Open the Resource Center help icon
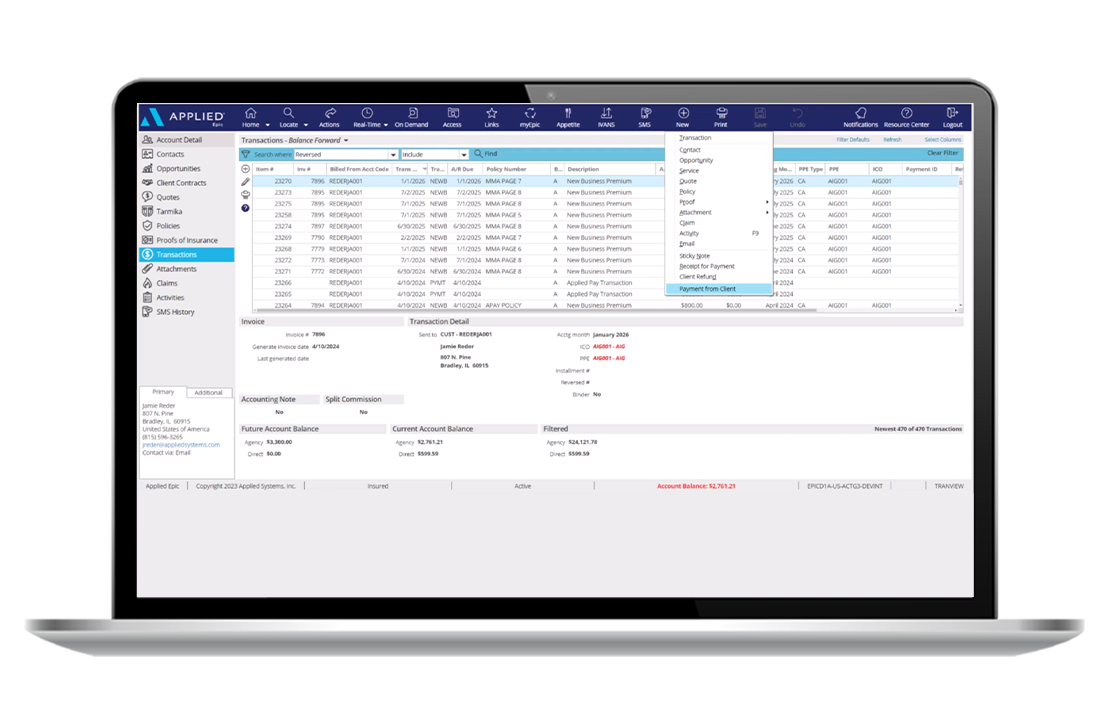This screenshot has width=1120, height=728. [906, 113]
